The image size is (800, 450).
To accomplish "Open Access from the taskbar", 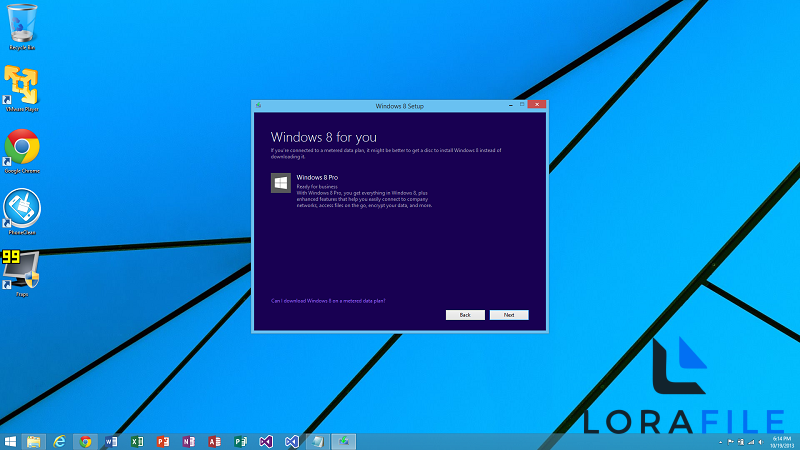I will pyautogui.click(x=214, y=441).
